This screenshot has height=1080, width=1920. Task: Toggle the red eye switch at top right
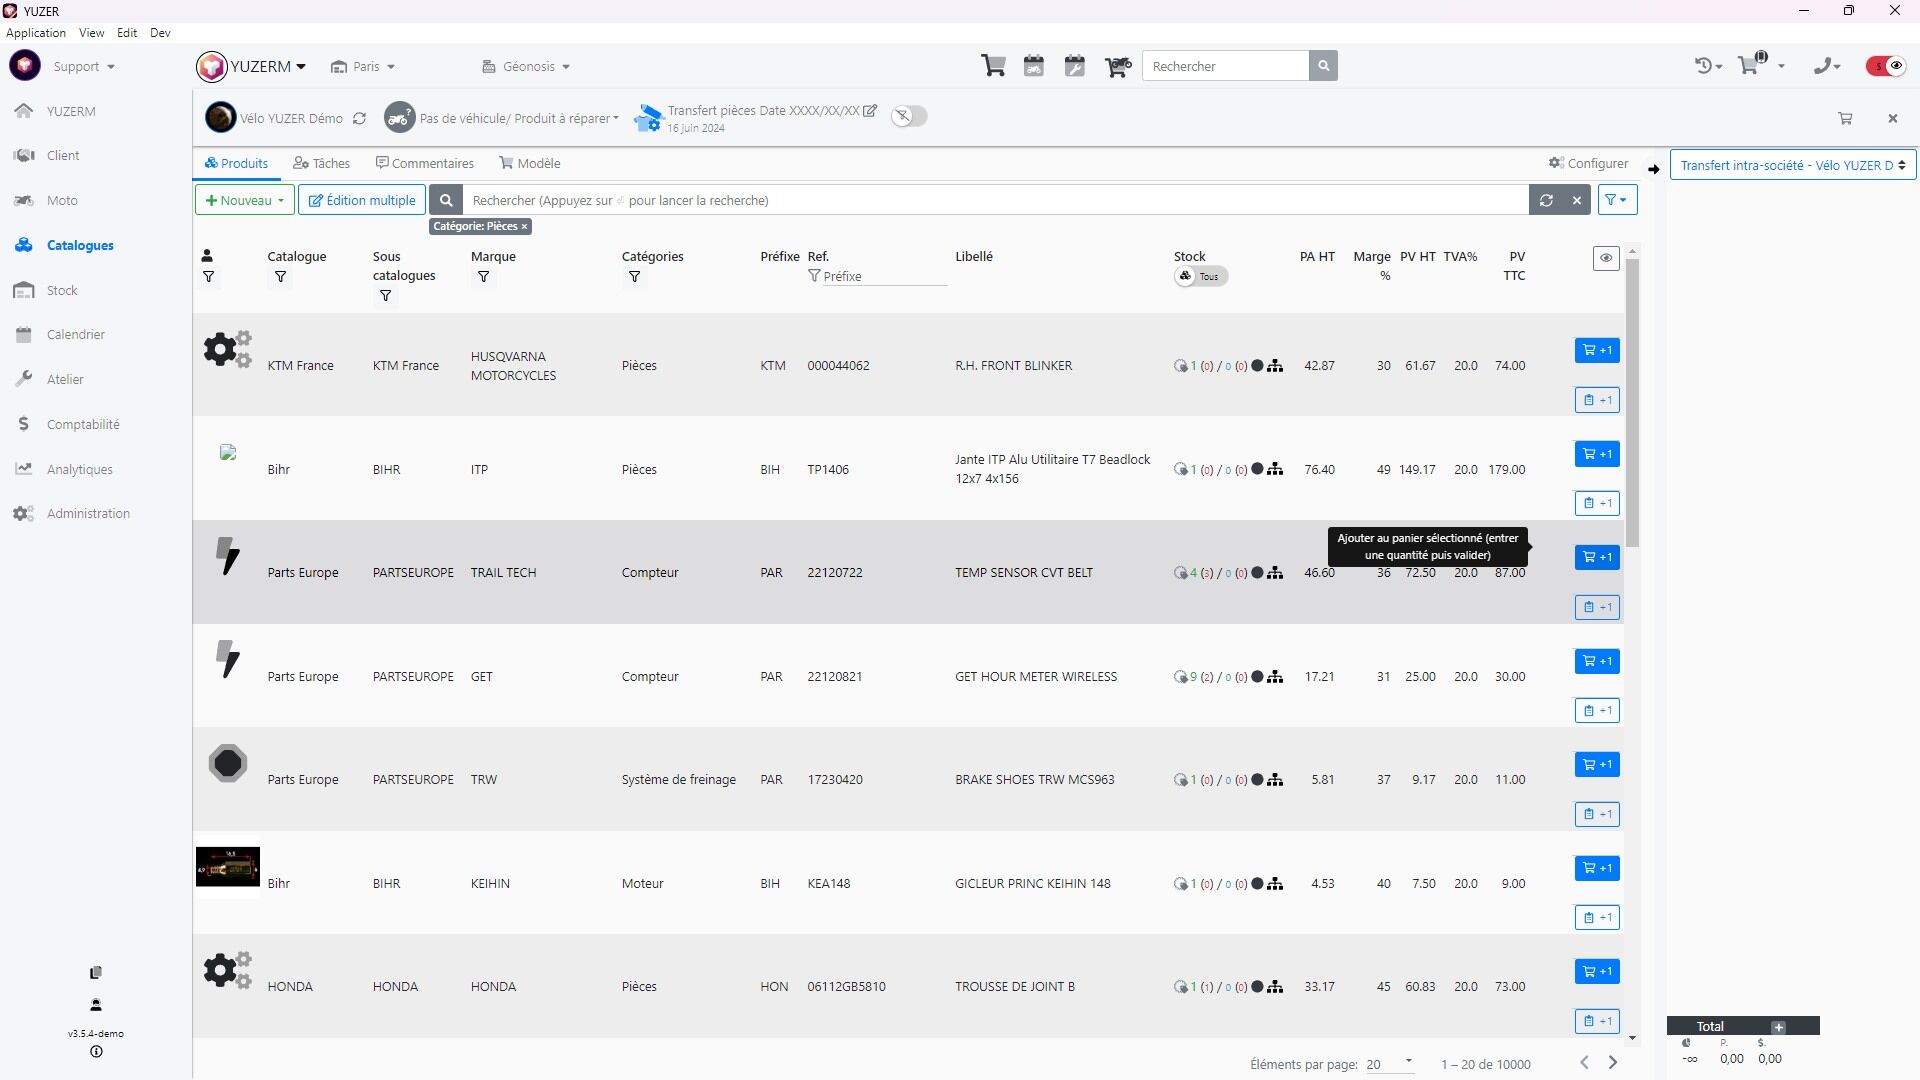1886,66
